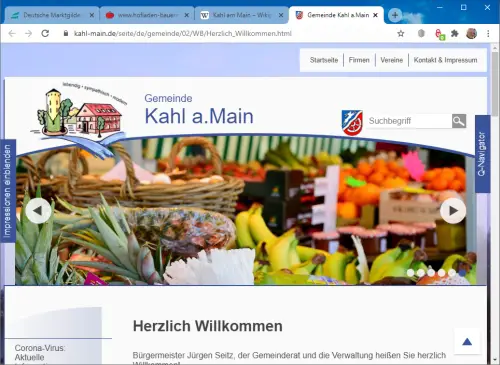Click the municipal coat of arms icon

tap(352, 122)
